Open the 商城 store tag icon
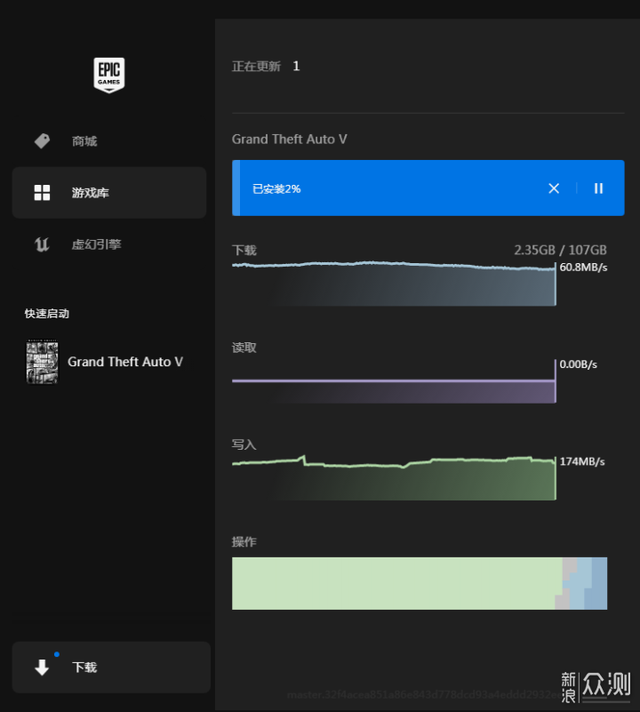 [42, 141]
